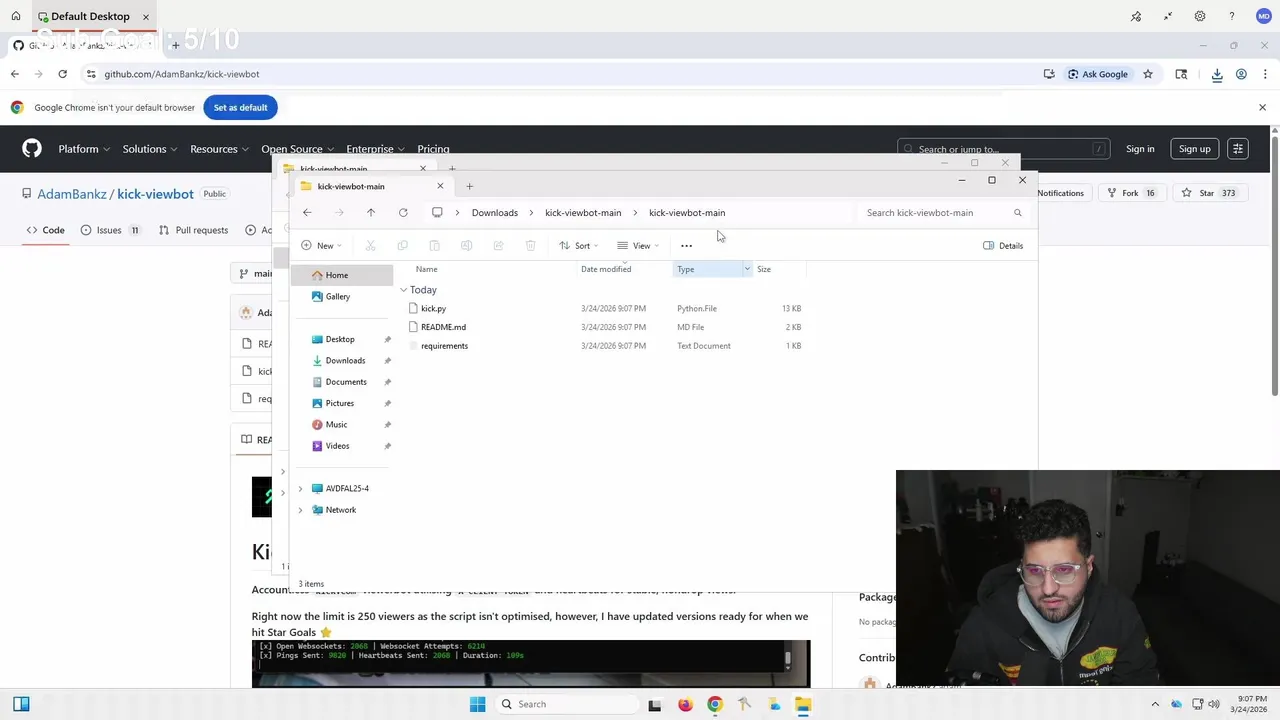
Task: Open File Explorer from the taskbar
Action: [x=803, y=704]
